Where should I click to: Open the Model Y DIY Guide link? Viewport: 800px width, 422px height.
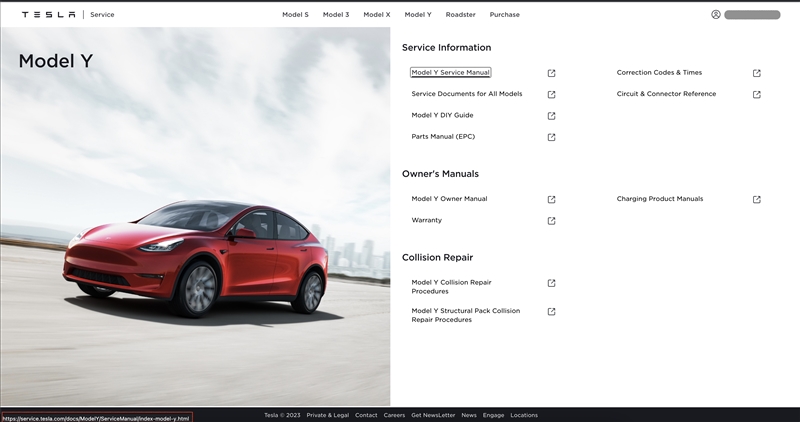click(442, 115)
